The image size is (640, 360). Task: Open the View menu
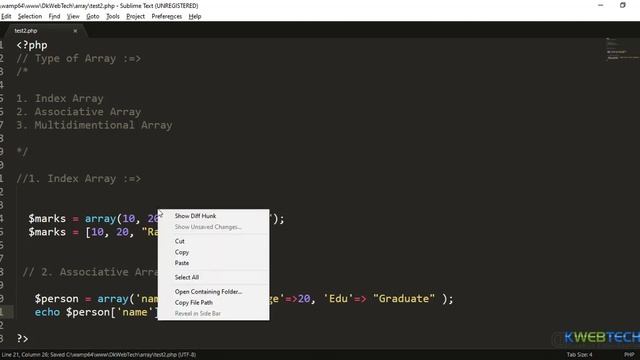point(73,16)
